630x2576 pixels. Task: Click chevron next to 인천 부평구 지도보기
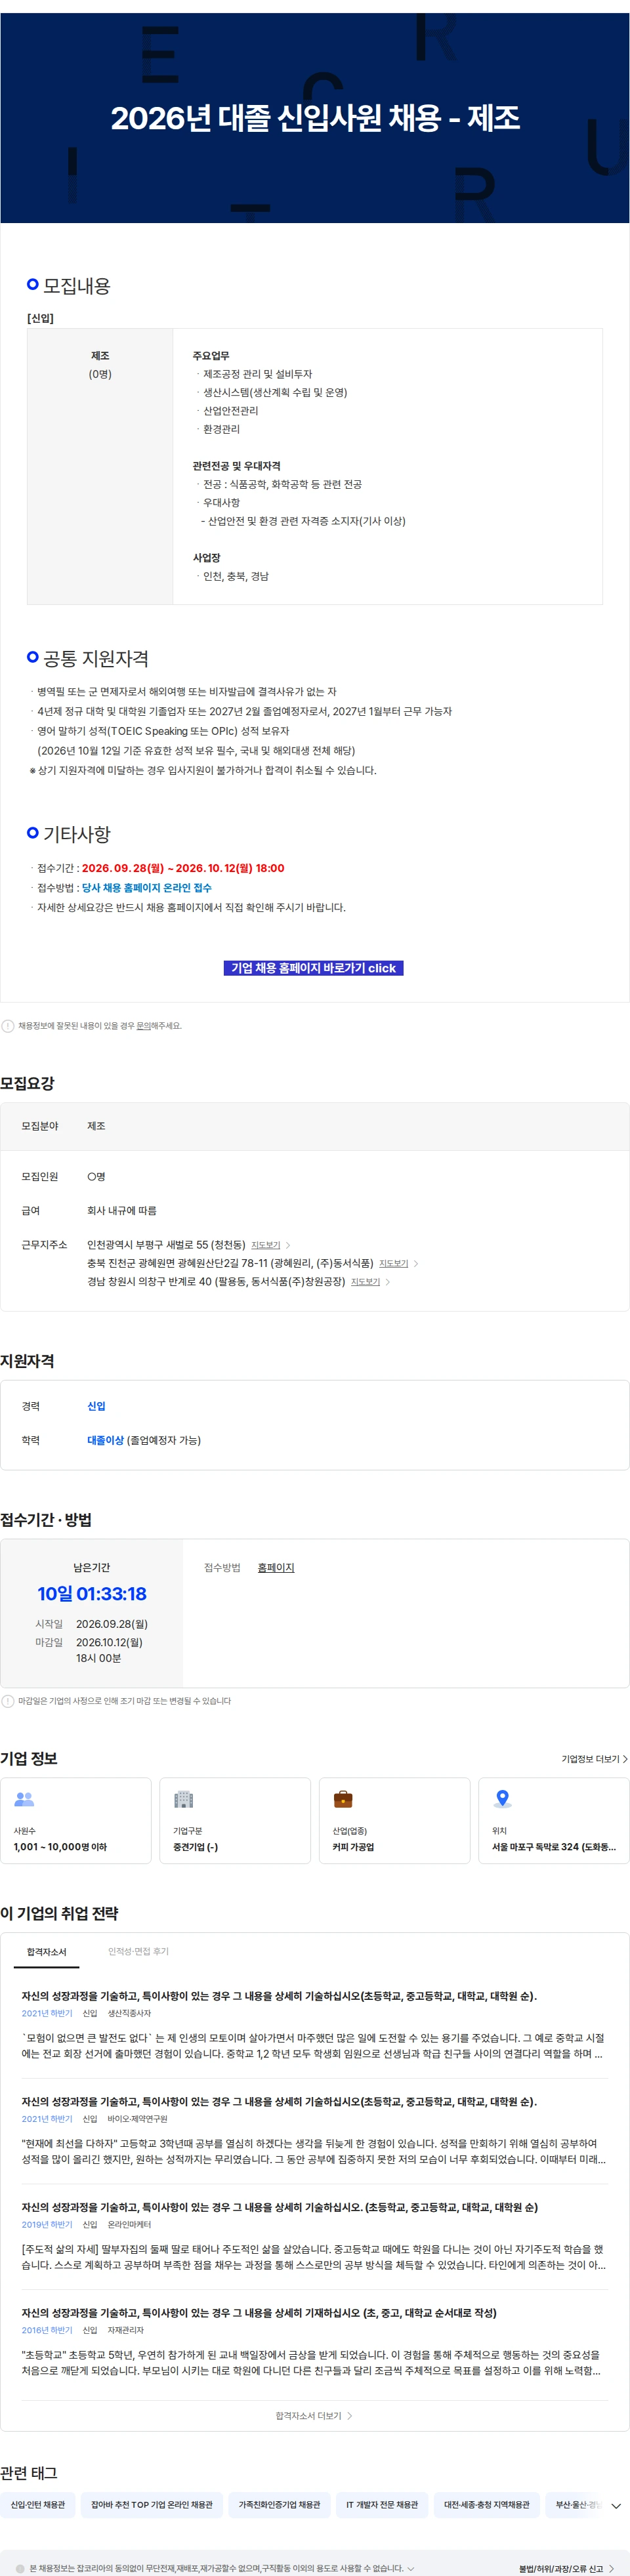click(x=288, y=1246)
